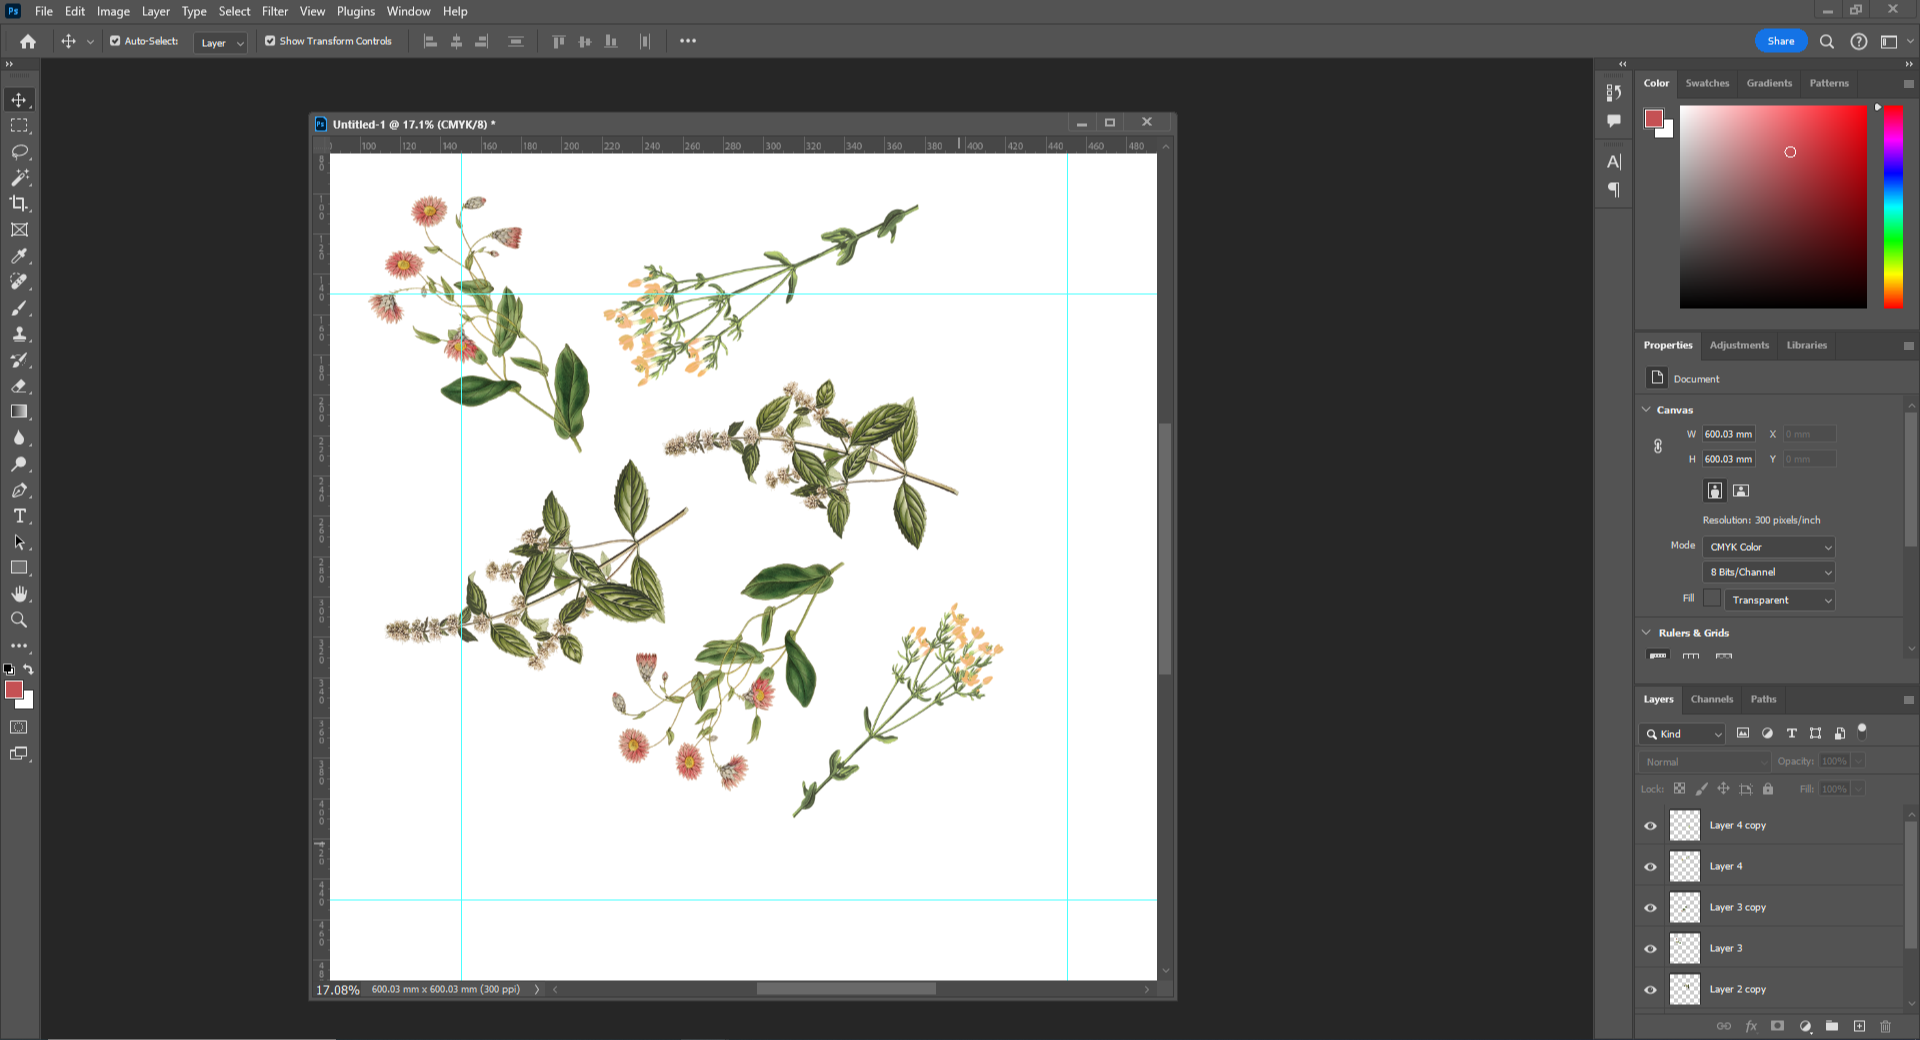Viewport: 1920px width, 1040px height.
Task: Select the Move tool
Action: [19, 100]
